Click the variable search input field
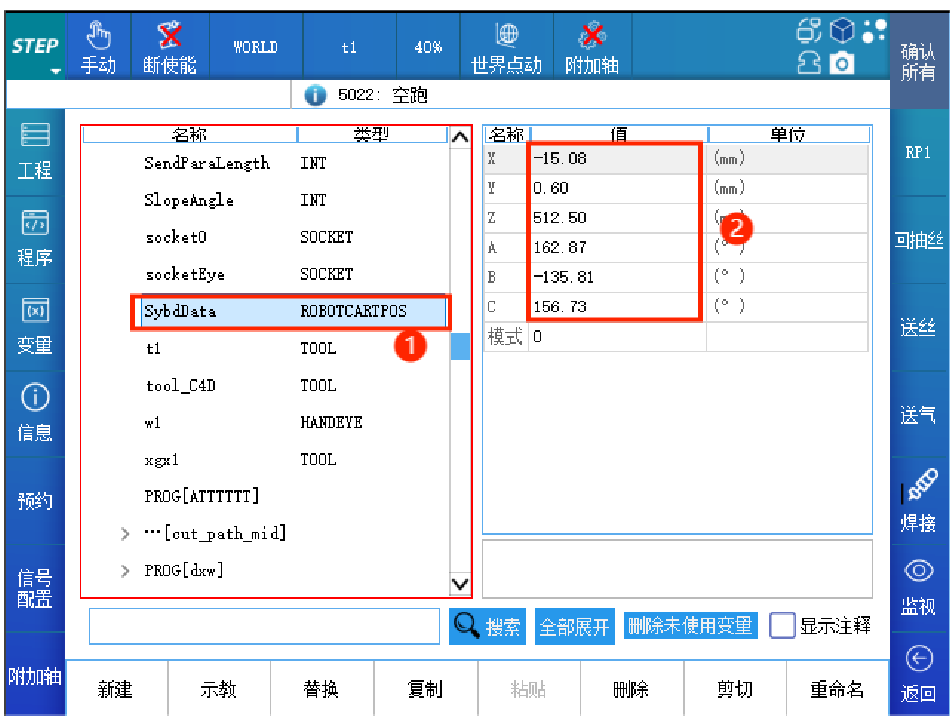This screenshot has width=951, height=717. point(265,627)
